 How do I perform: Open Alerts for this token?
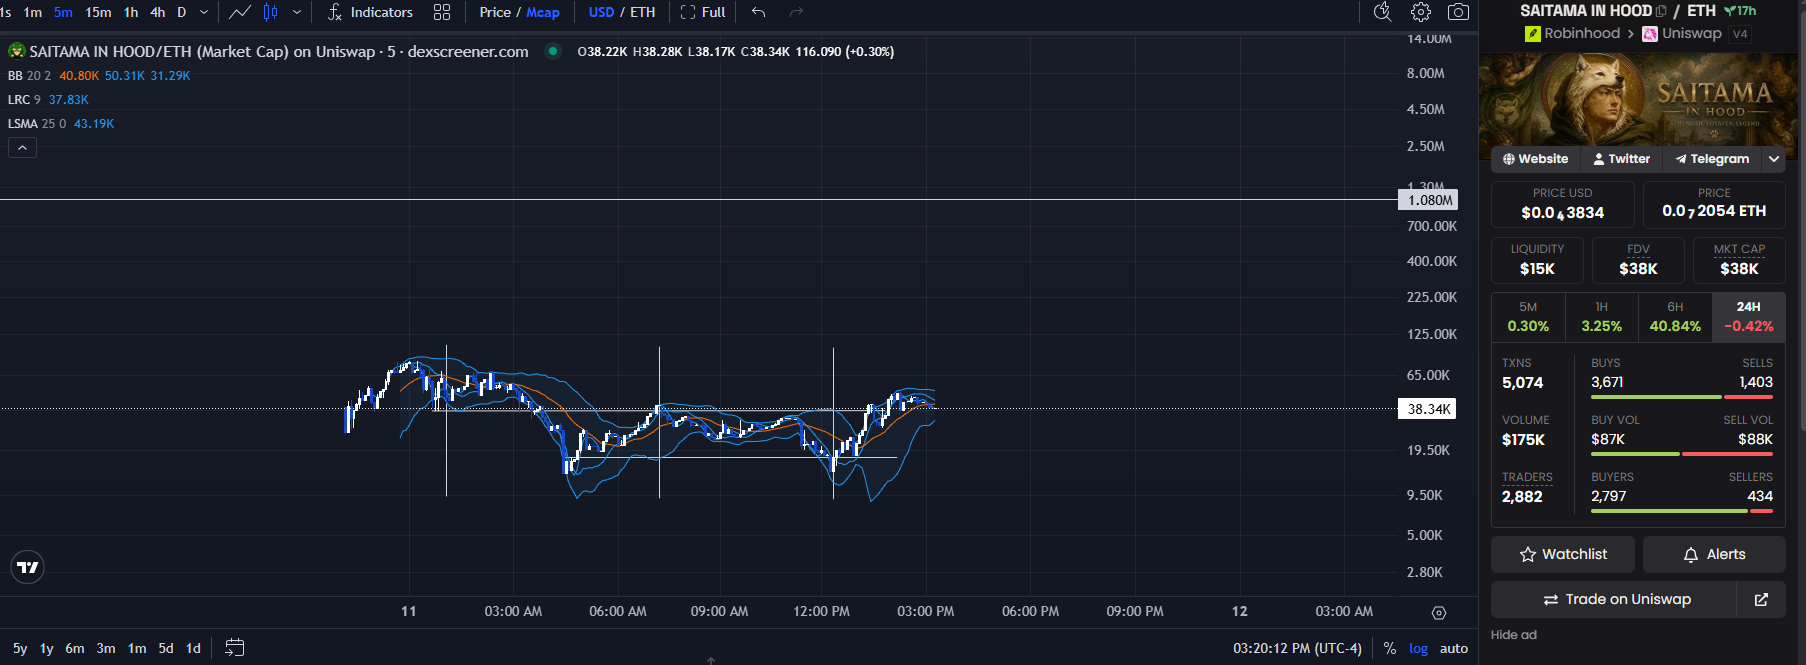(x=1714, y=554)
